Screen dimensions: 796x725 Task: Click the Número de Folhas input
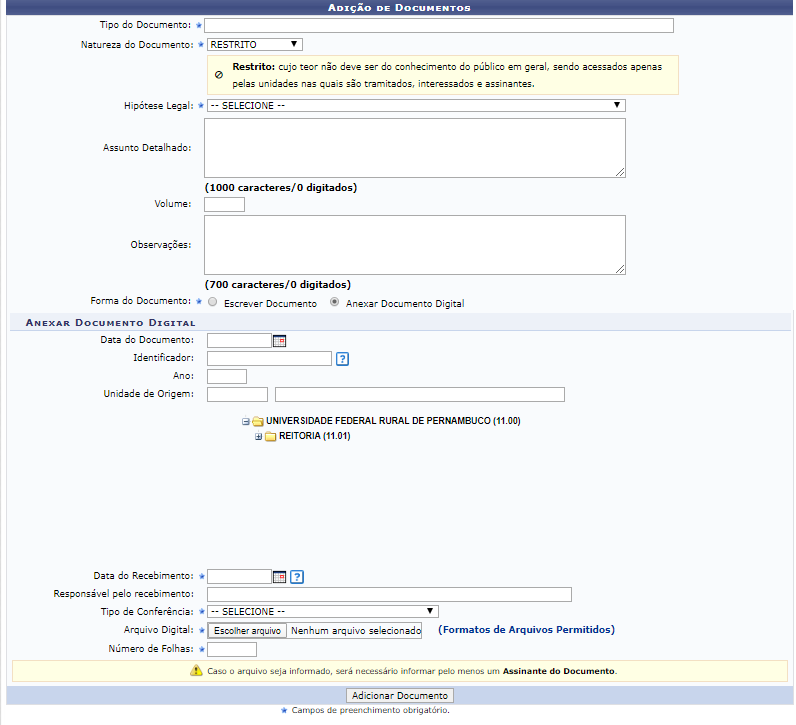point(232,650)
